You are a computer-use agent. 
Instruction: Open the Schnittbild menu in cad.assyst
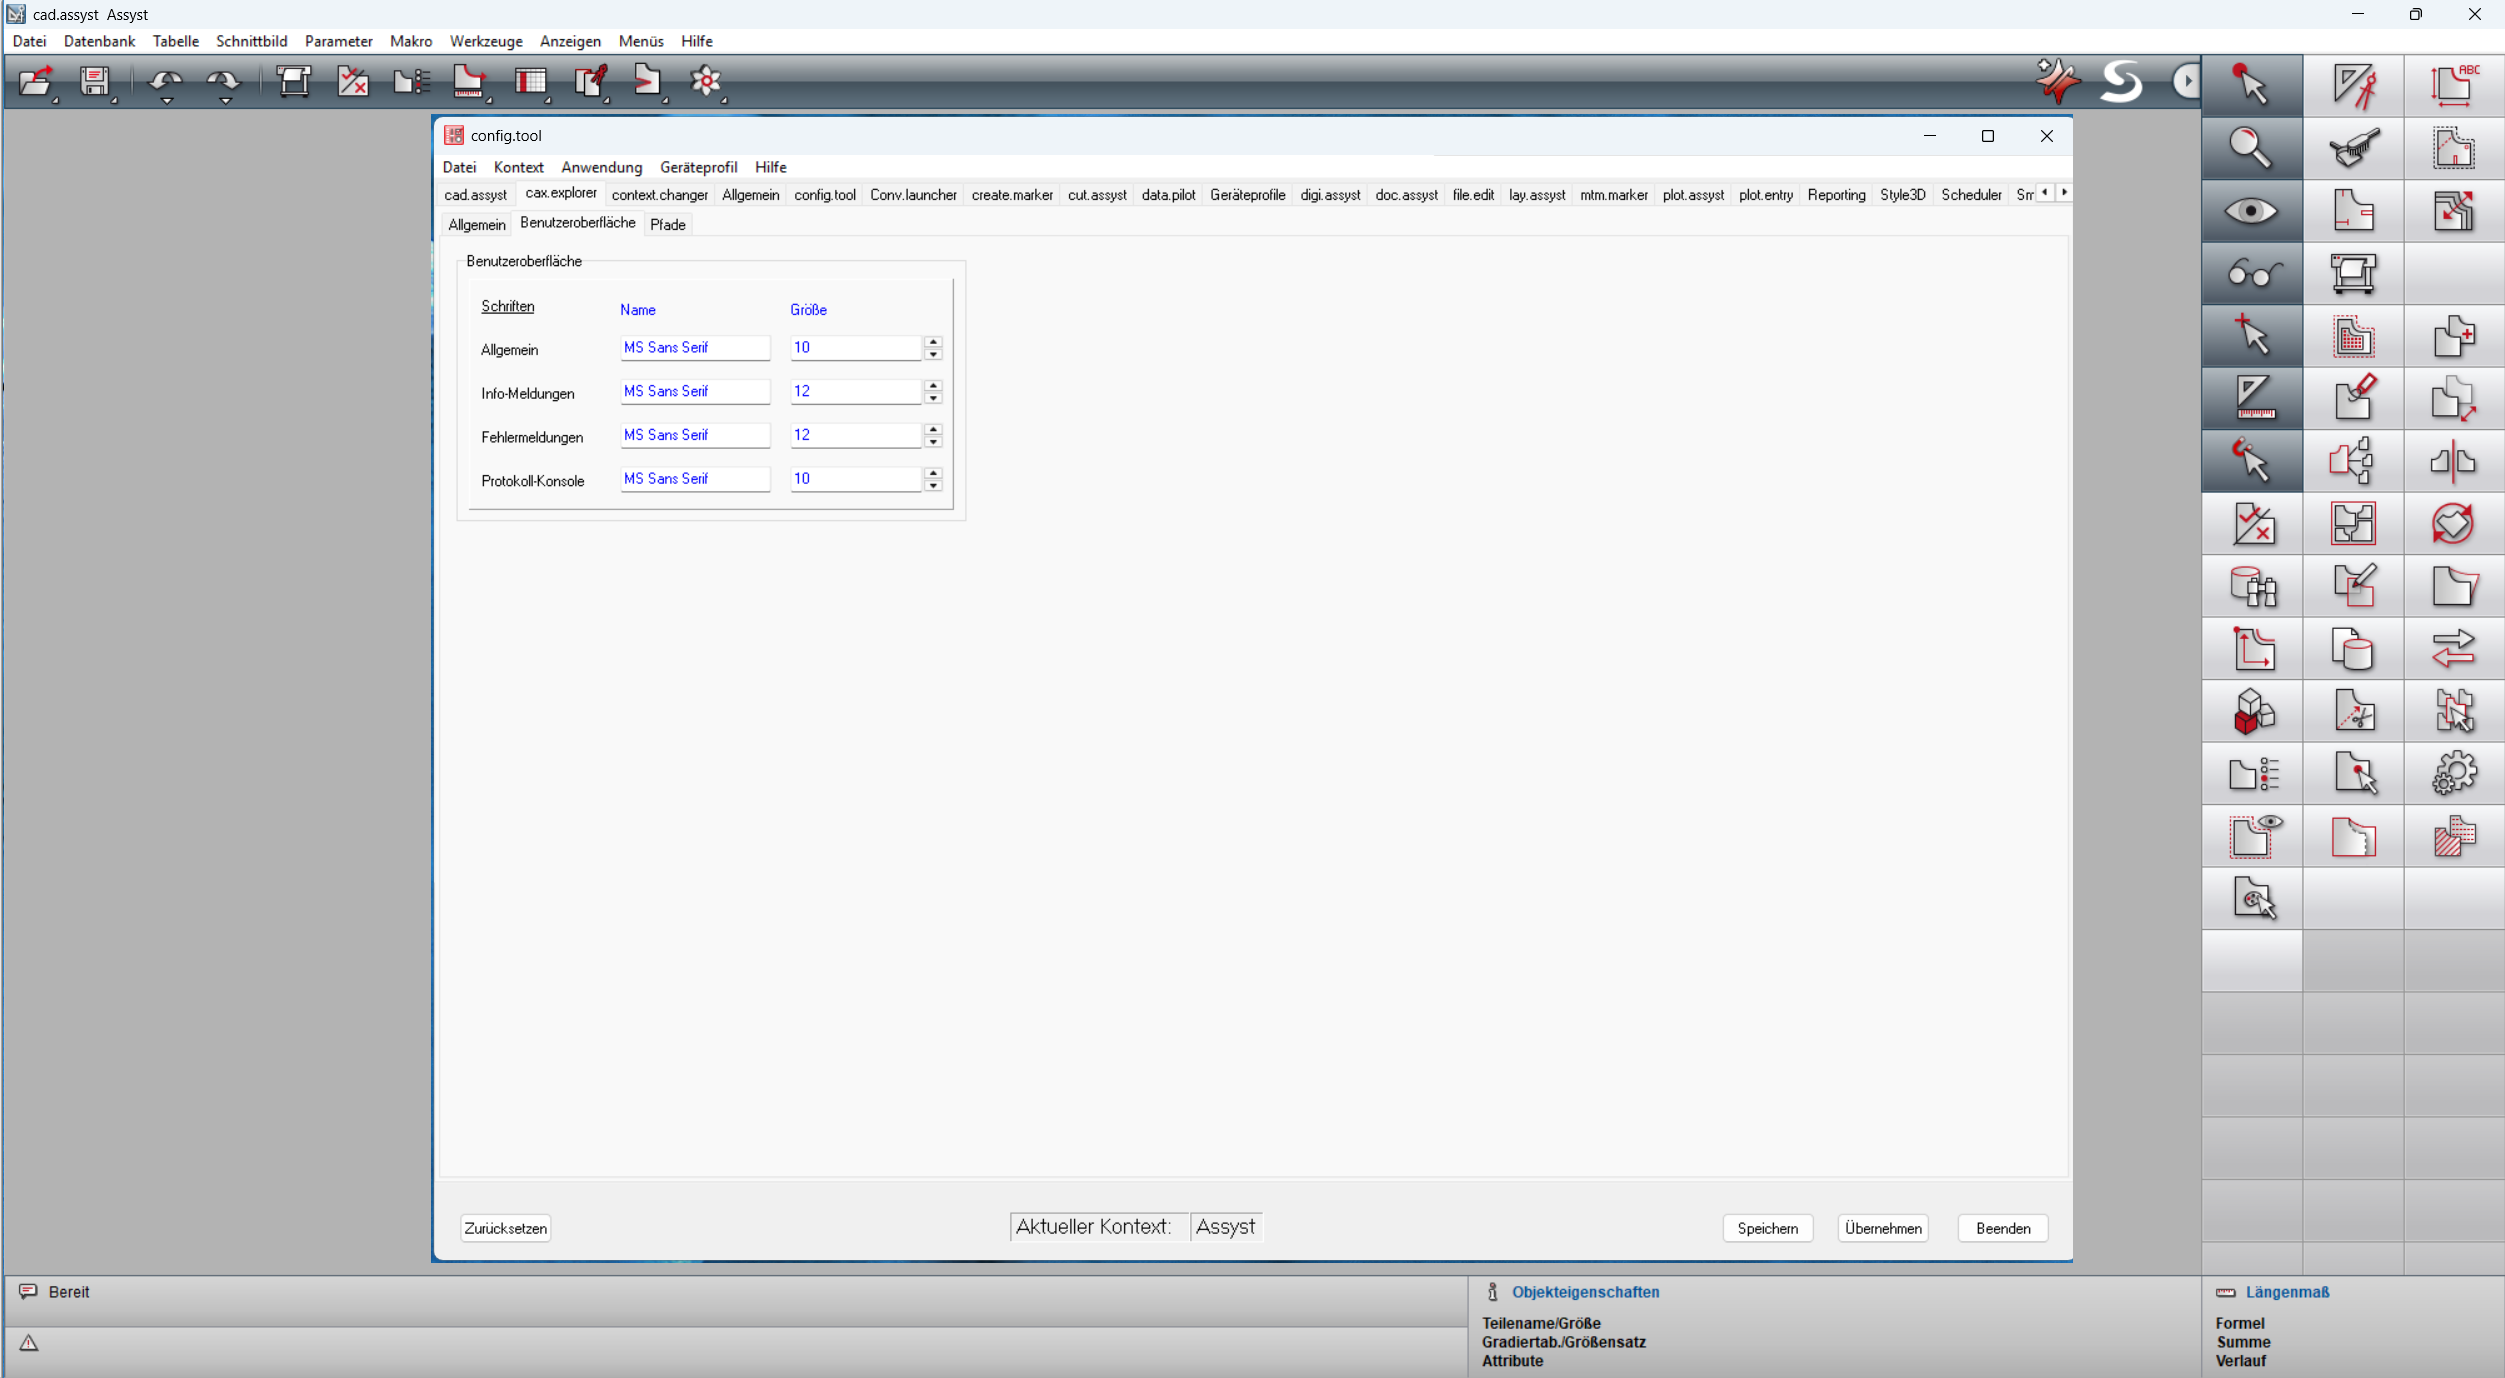point(252,41)
